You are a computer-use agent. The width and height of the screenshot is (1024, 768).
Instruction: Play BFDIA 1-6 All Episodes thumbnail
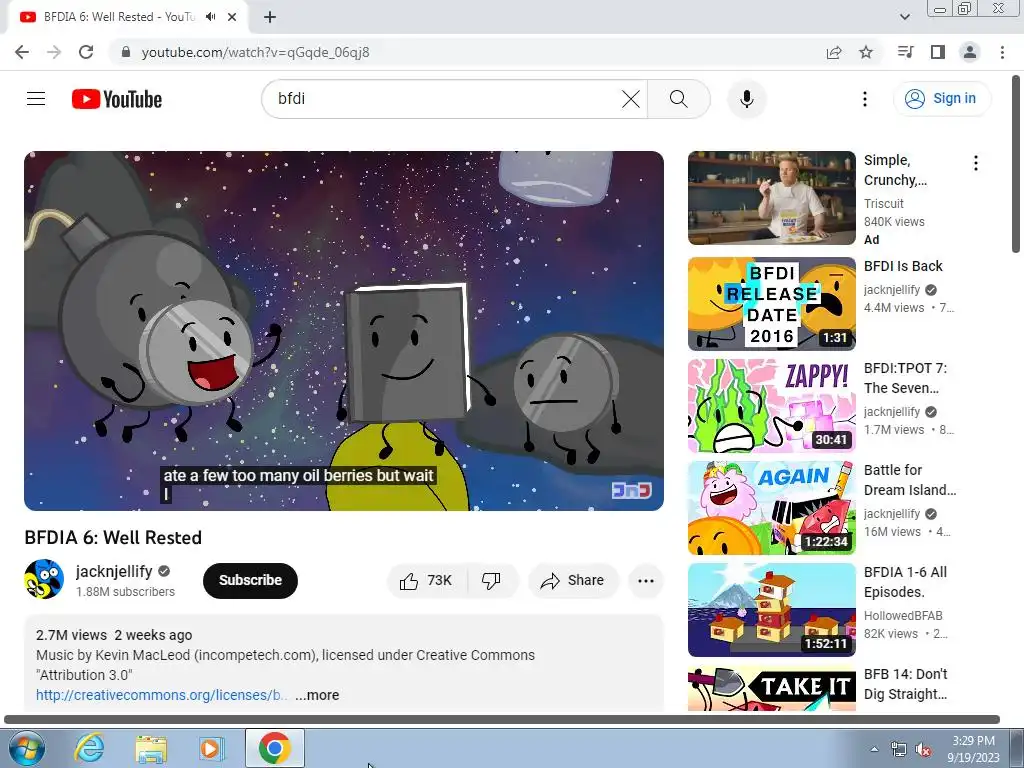(771, 609)
